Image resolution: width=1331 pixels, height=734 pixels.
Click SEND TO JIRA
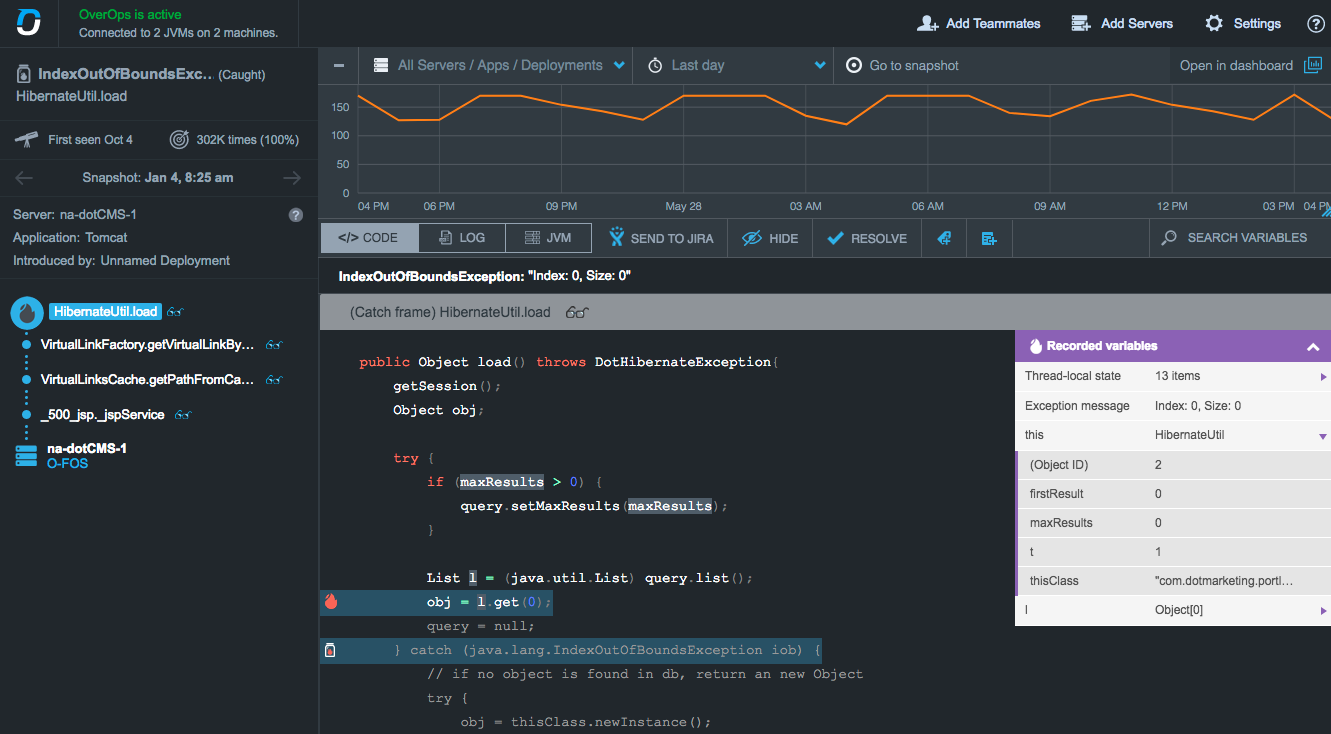[660, 238]
